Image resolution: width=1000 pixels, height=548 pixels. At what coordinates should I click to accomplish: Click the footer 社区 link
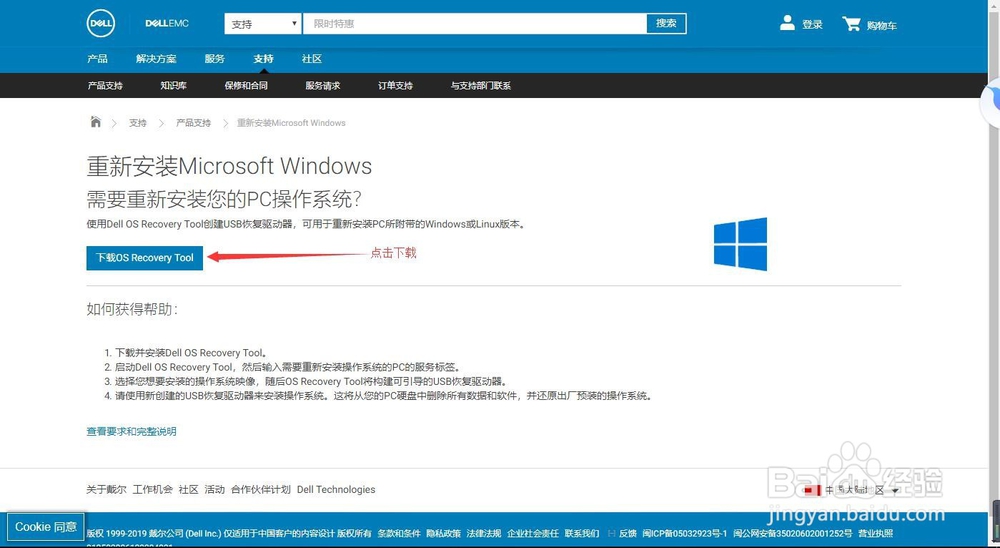coord(189,489)
